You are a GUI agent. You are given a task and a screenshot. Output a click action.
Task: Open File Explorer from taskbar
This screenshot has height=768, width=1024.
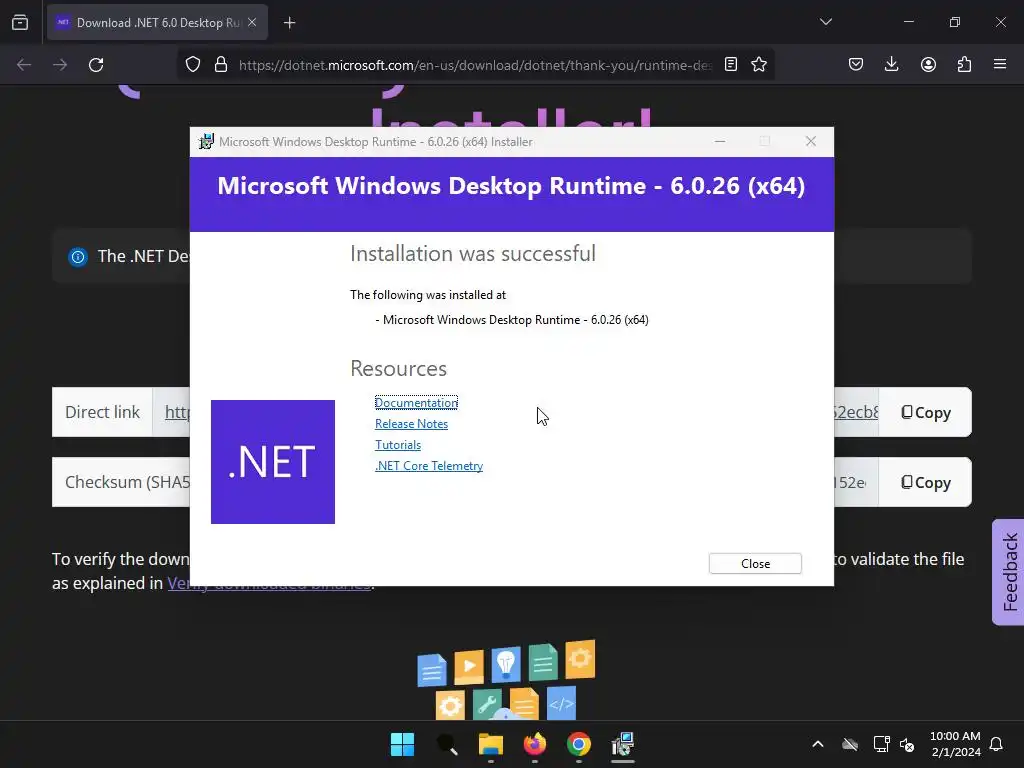coord(490,744)
